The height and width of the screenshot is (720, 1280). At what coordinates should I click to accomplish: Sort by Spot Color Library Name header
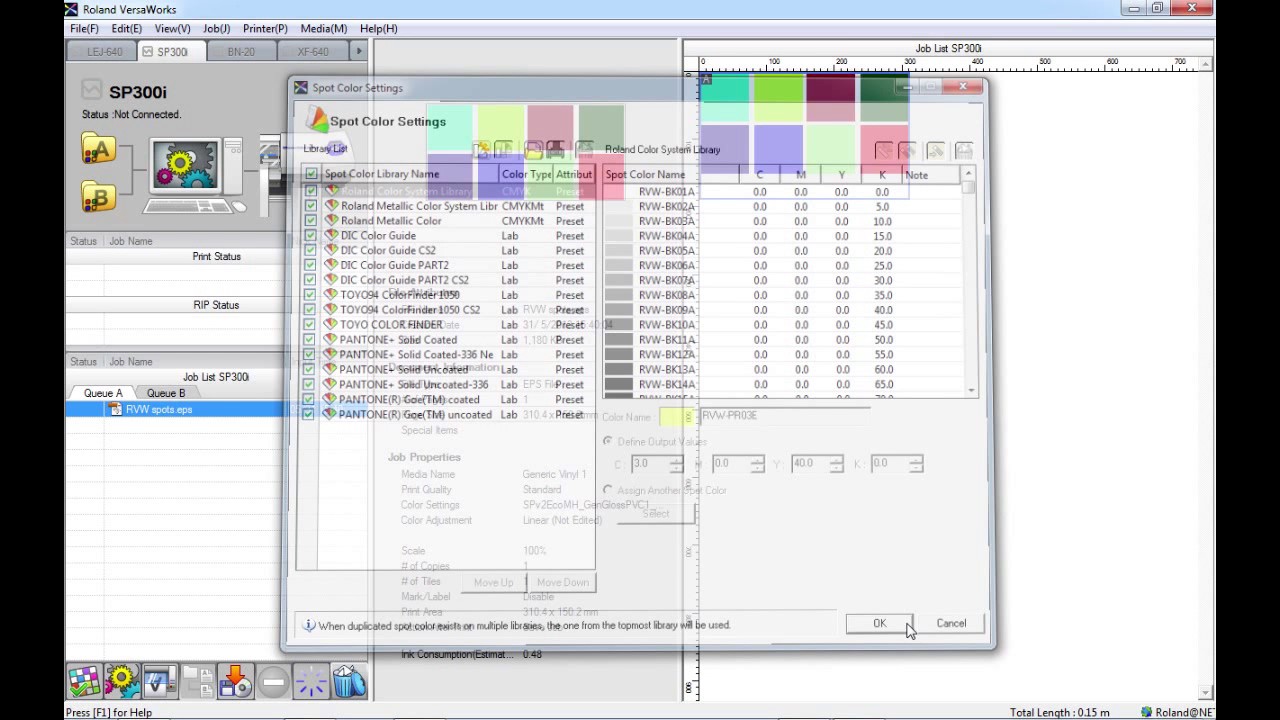(x=410, y=174)
